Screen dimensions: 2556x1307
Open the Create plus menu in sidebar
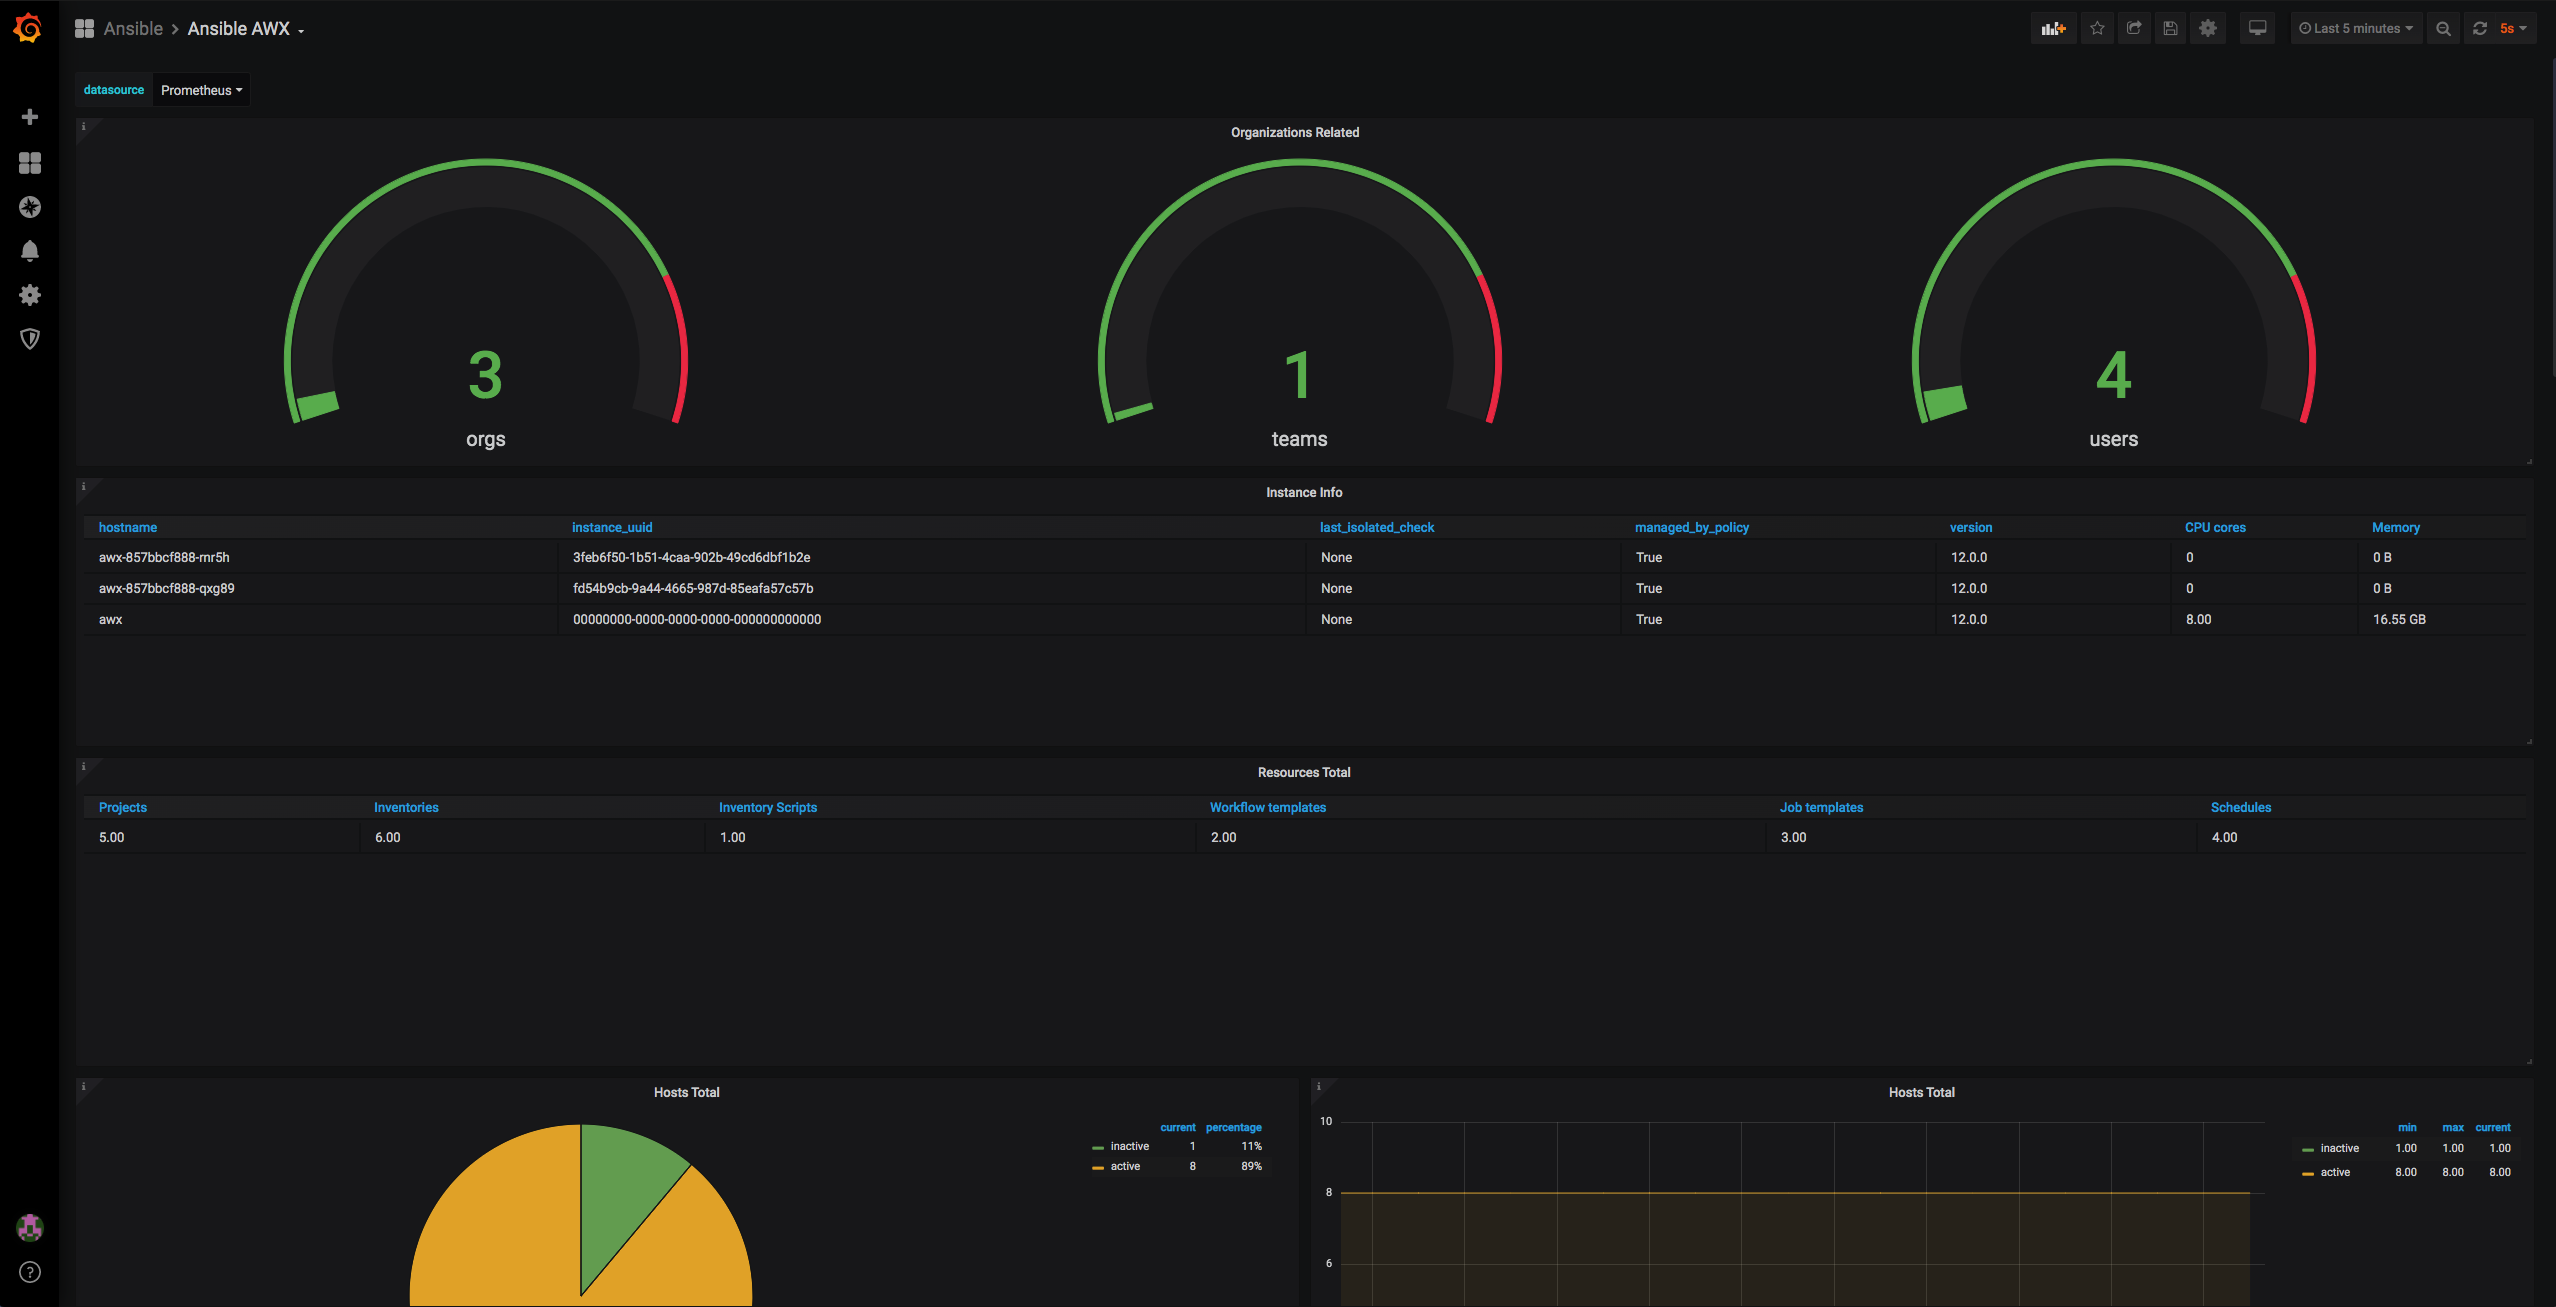click(x=30, y=117)
